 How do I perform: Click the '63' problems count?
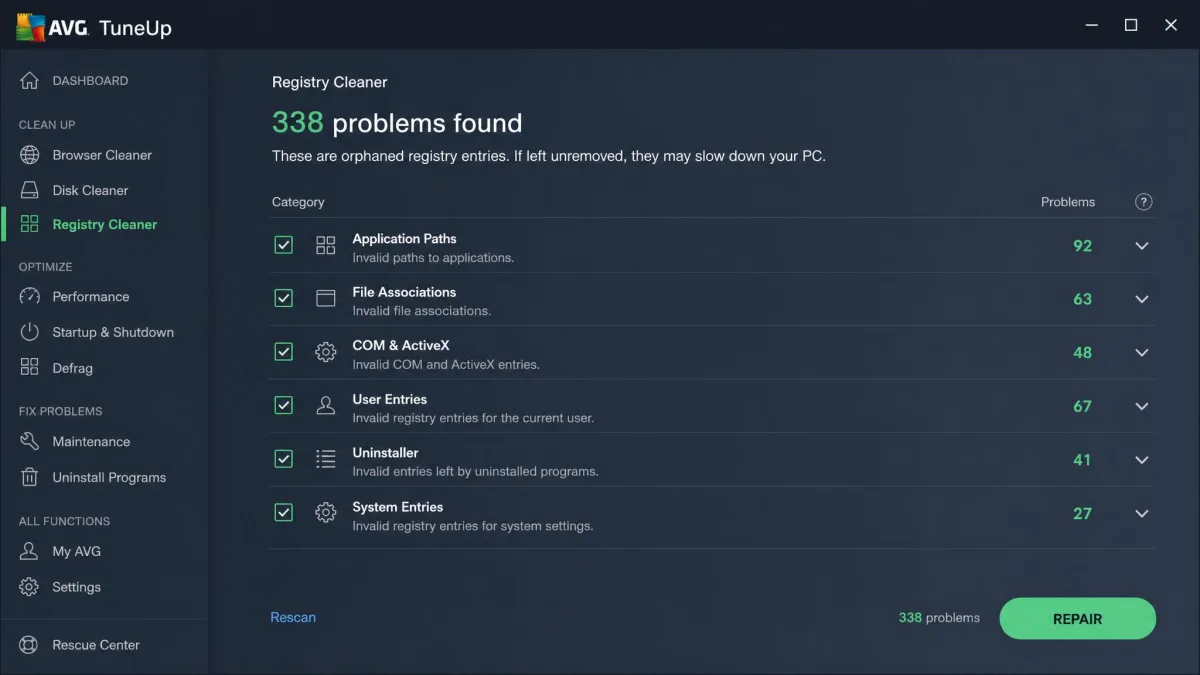pos(1082,299)
